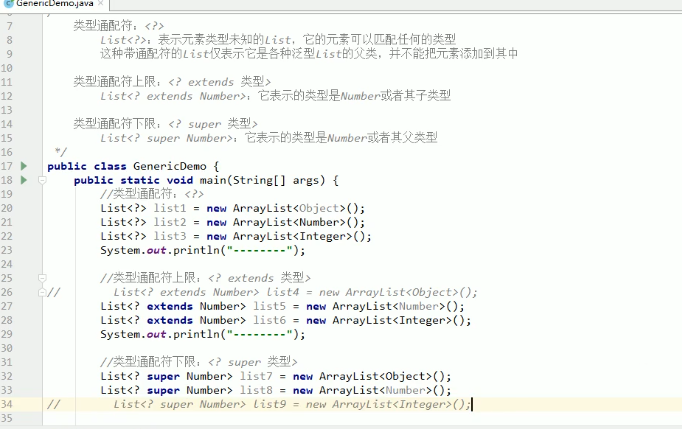Click 'String[] args' parameter in main
The image size is (682, 429).
(x=279, y=180)
